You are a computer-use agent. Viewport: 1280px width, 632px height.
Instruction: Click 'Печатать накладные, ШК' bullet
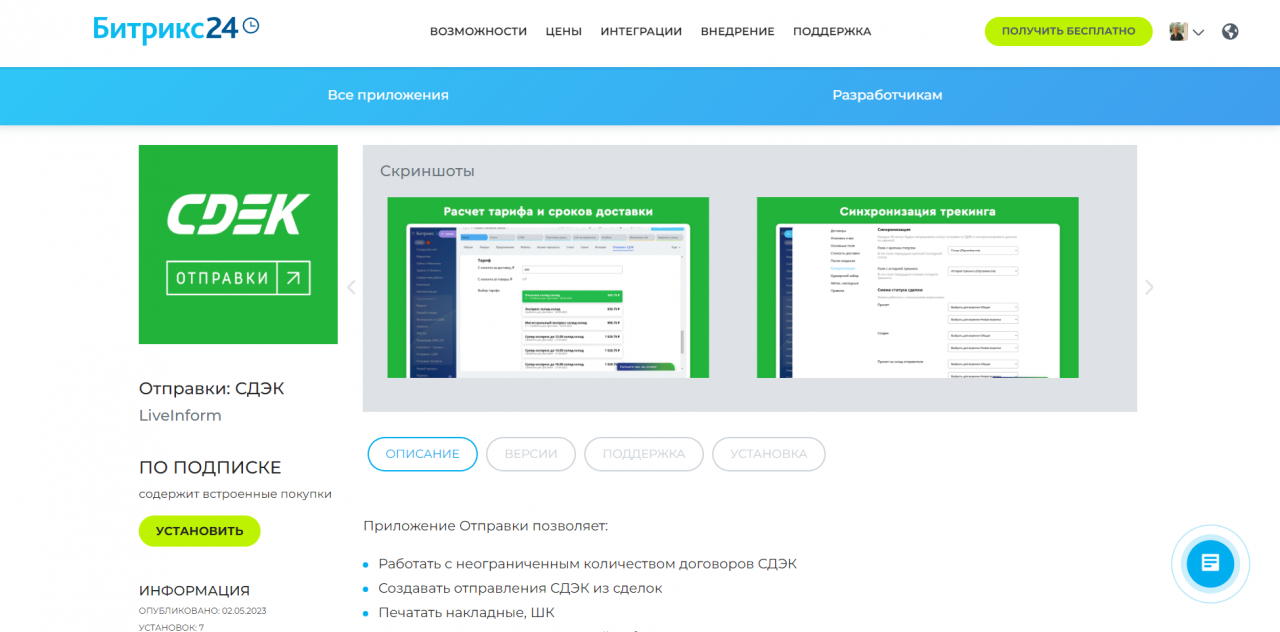click(x=466, y=612)
